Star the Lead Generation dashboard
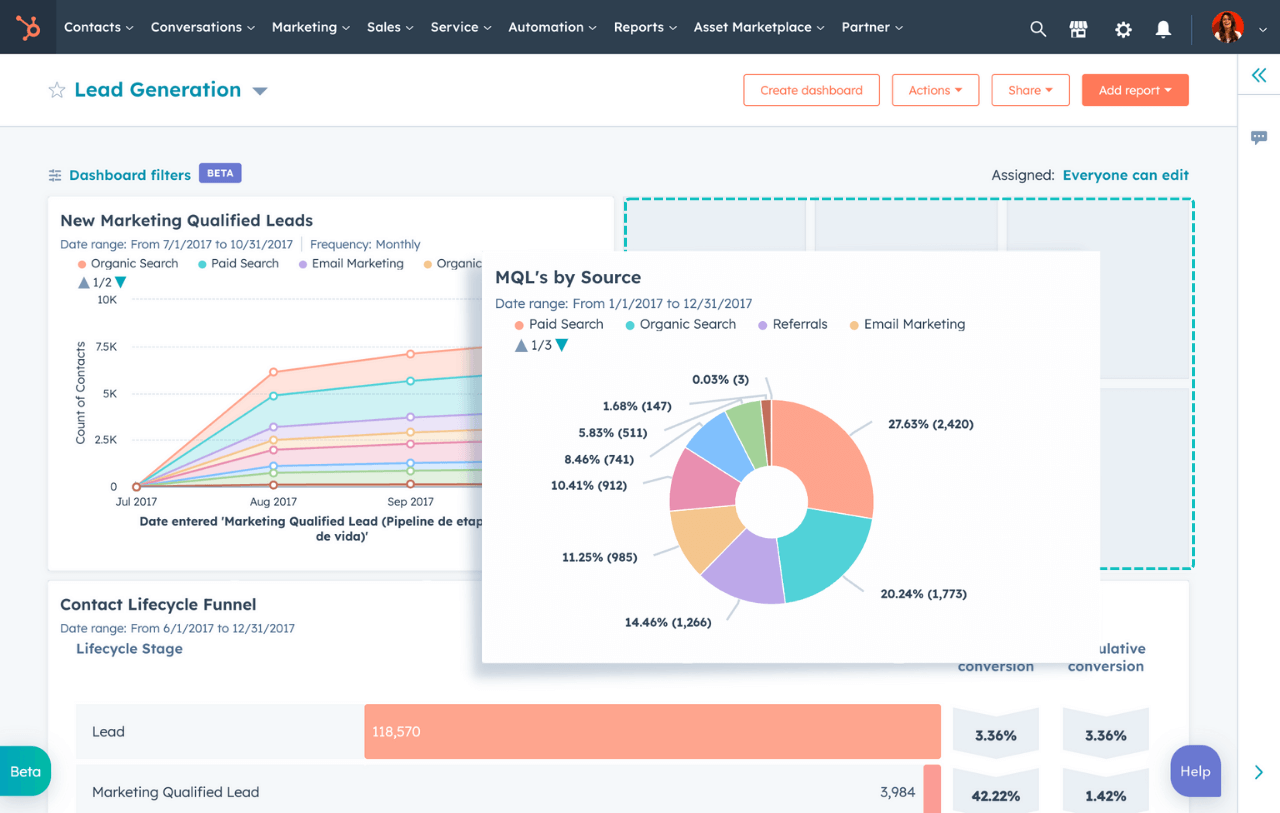This screenshot has width=1280, height=813. coord(57,90)
